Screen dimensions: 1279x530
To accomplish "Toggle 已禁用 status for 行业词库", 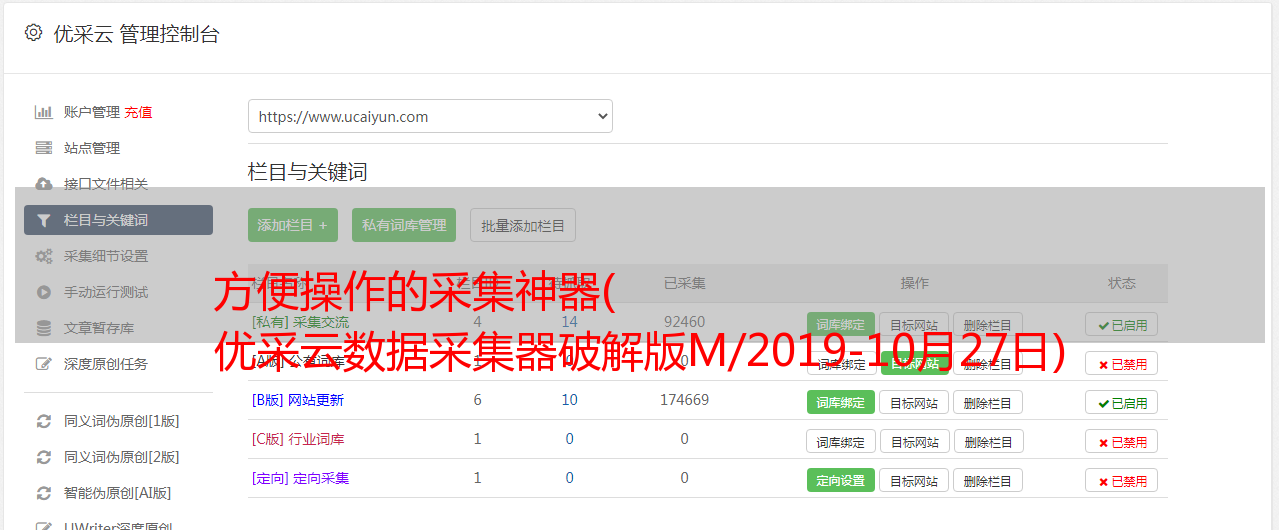I will pyautogui.click(x=1122, y=442).
